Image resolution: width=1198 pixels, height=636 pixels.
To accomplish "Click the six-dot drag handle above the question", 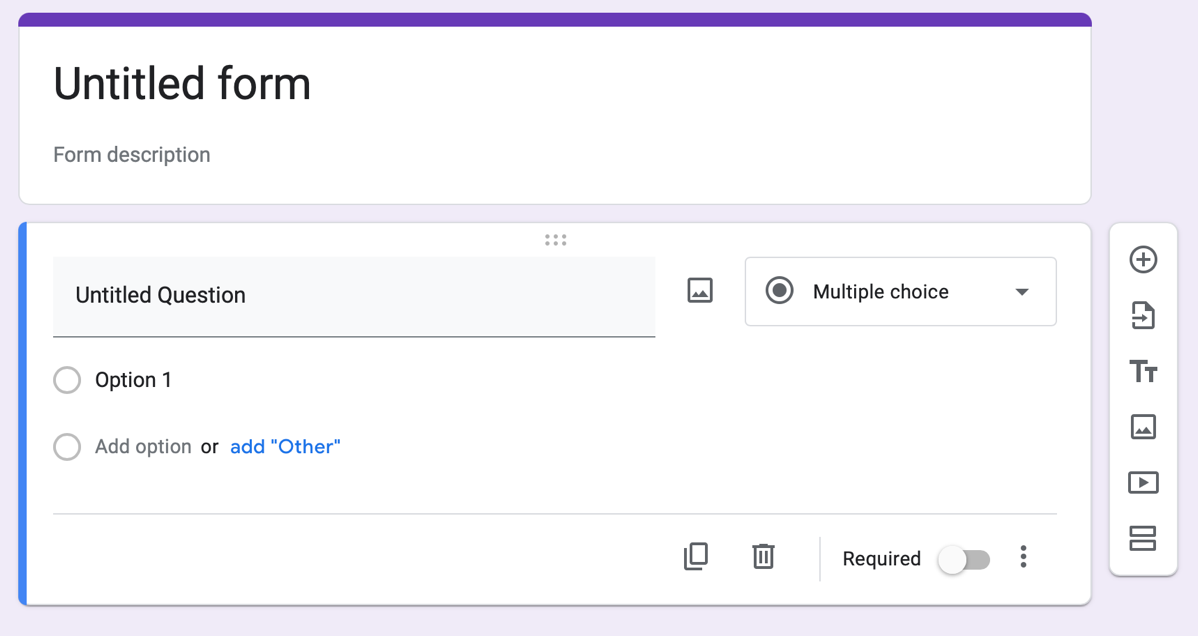I will (556, 240).
